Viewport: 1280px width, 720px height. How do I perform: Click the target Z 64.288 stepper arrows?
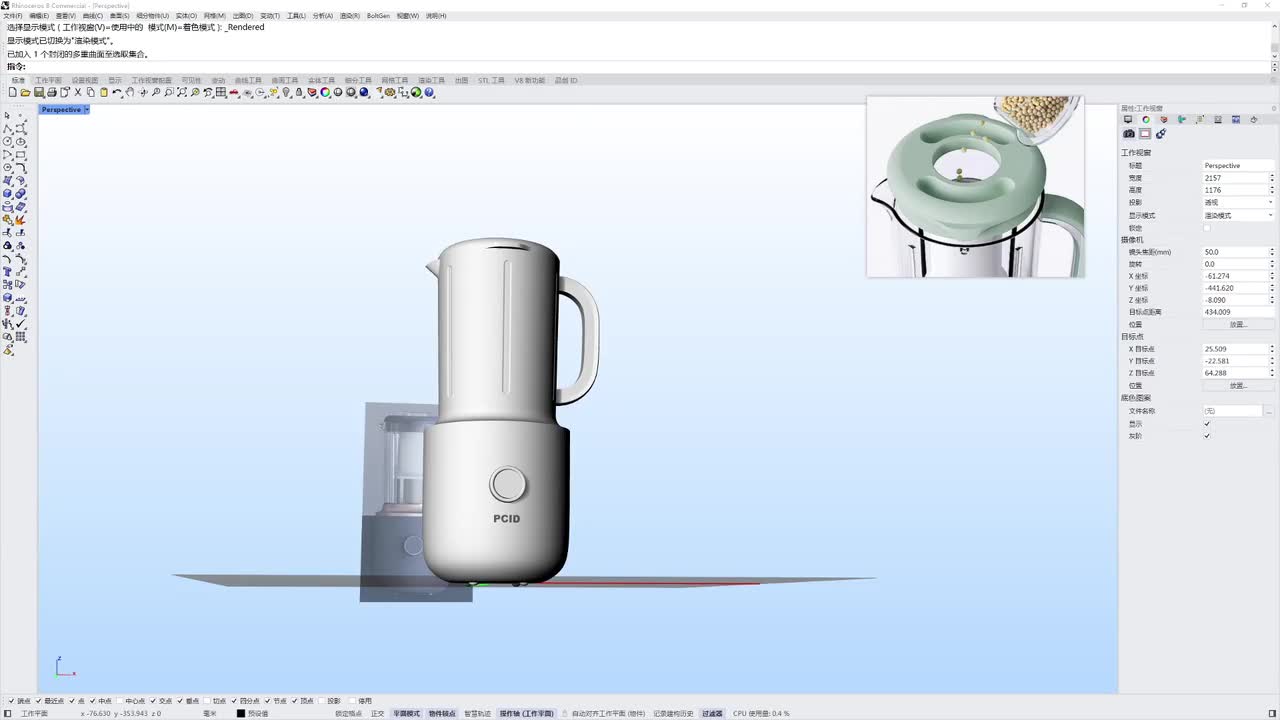[1272, 373]
